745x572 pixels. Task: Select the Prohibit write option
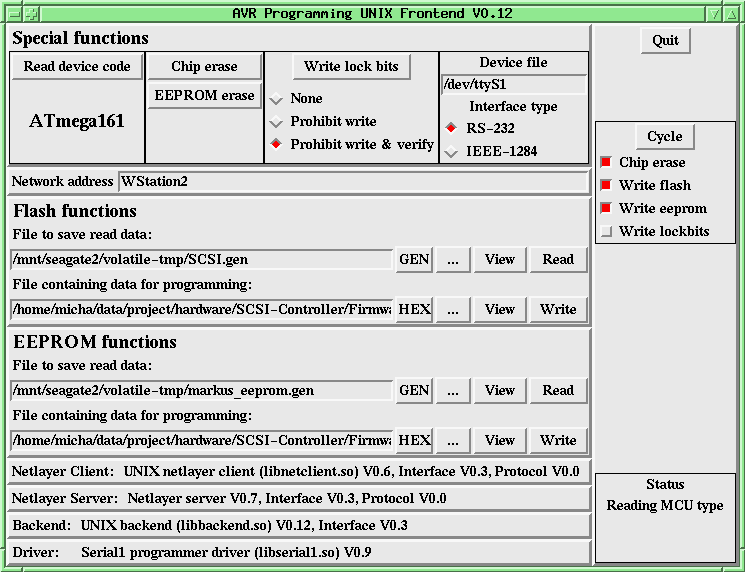point(324,122)
